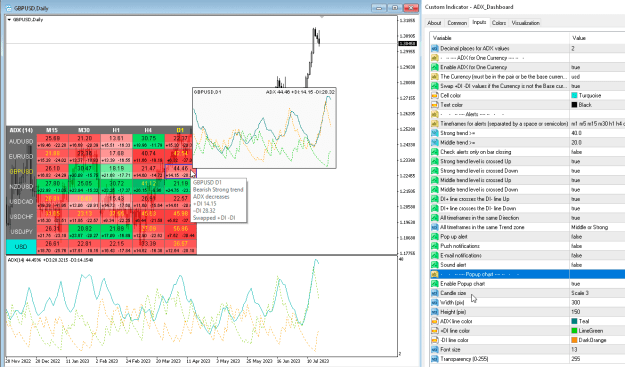This screenshot has height=367, width=625.
Task: Click the M15 timeframe header in ADX dashboard
Action: click(x=52, y=130)
